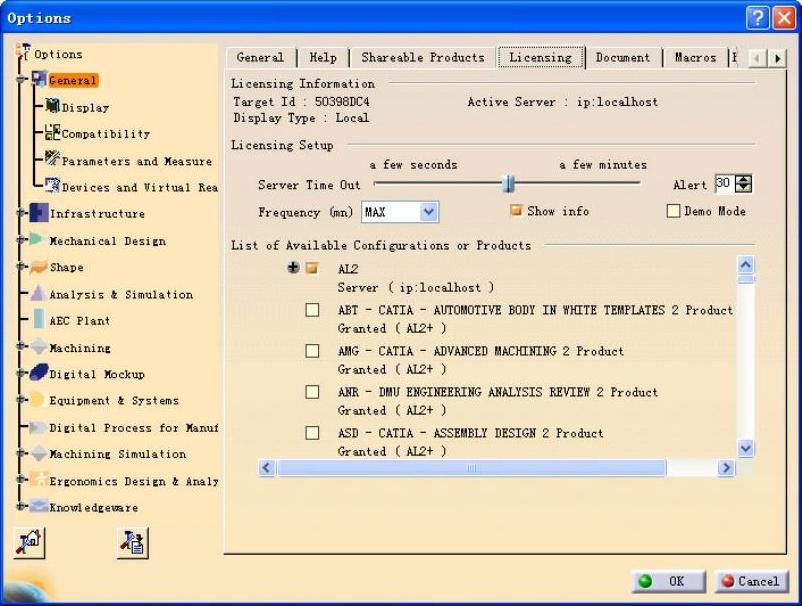The width and height of the screenshot is (802, 606).
Task: Confirm with the OK button
Action: 669,581
